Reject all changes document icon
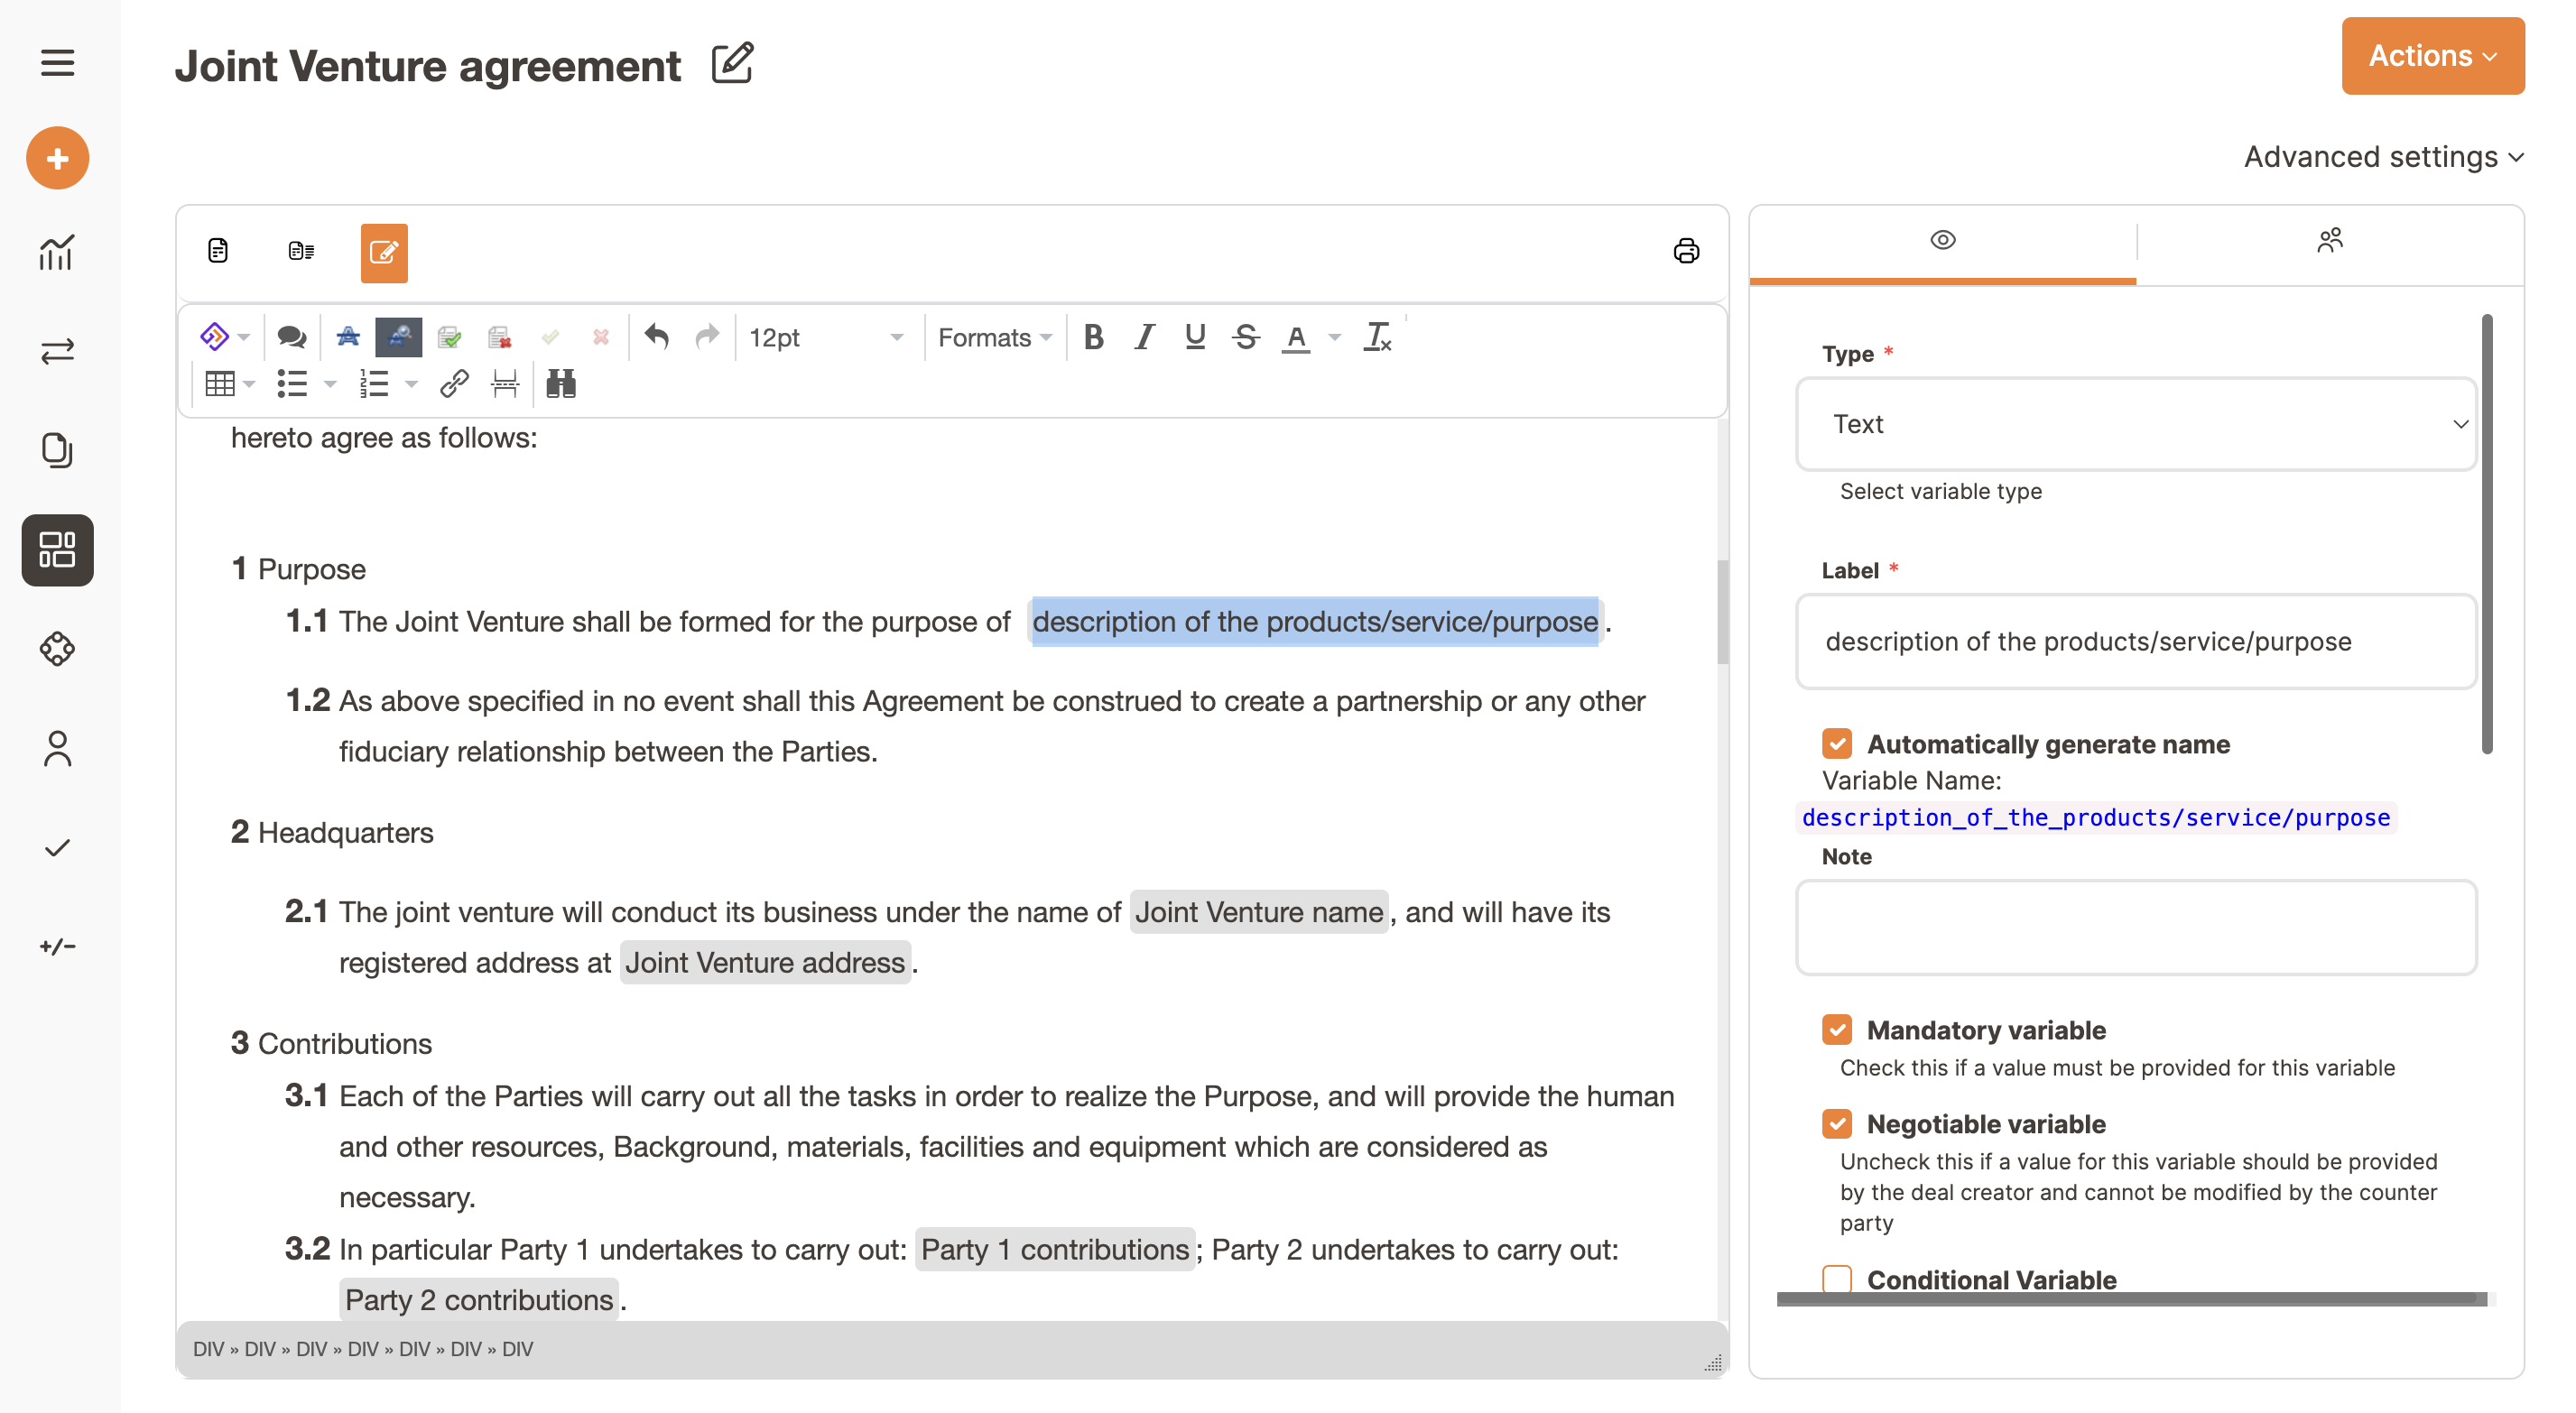2576x1413 pixels. click(500, 337)
